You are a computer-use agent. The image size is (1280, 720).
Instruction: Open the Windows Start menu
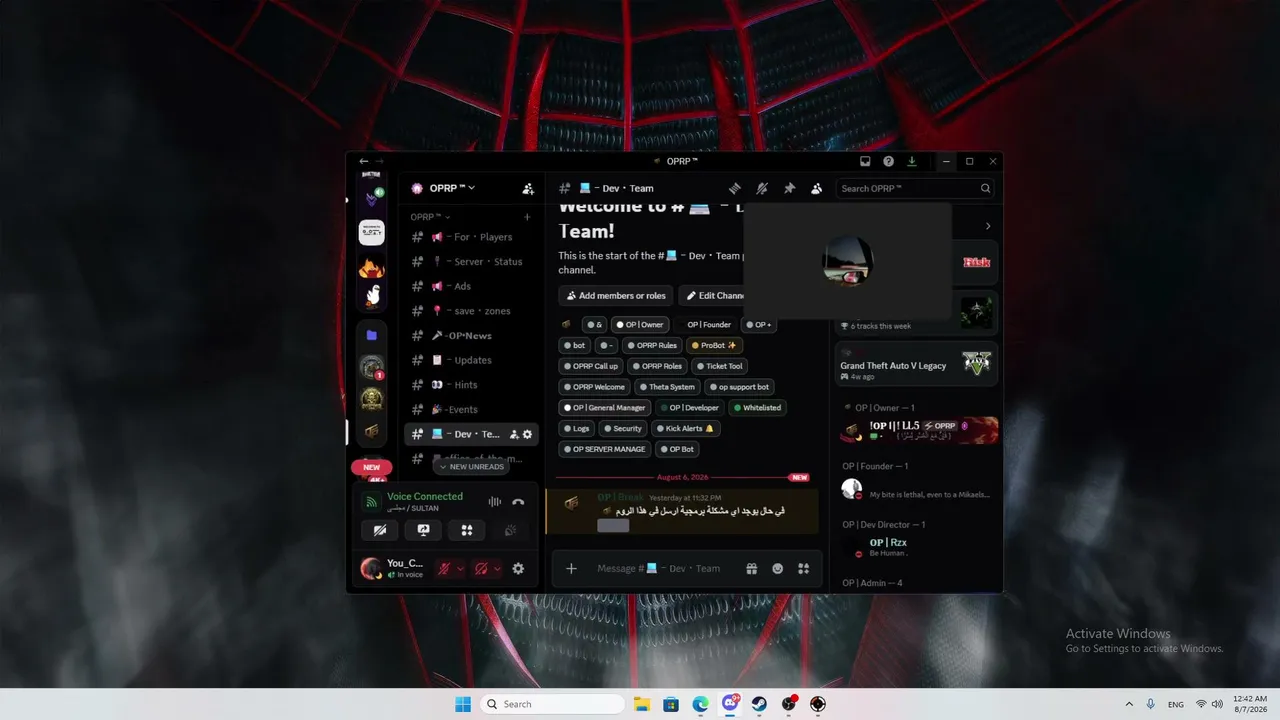[463, 704]
